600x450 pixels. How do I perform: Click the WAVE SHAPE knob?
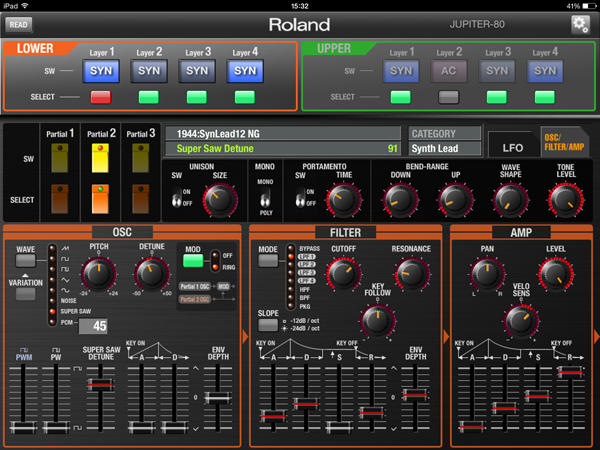point(510,200)
